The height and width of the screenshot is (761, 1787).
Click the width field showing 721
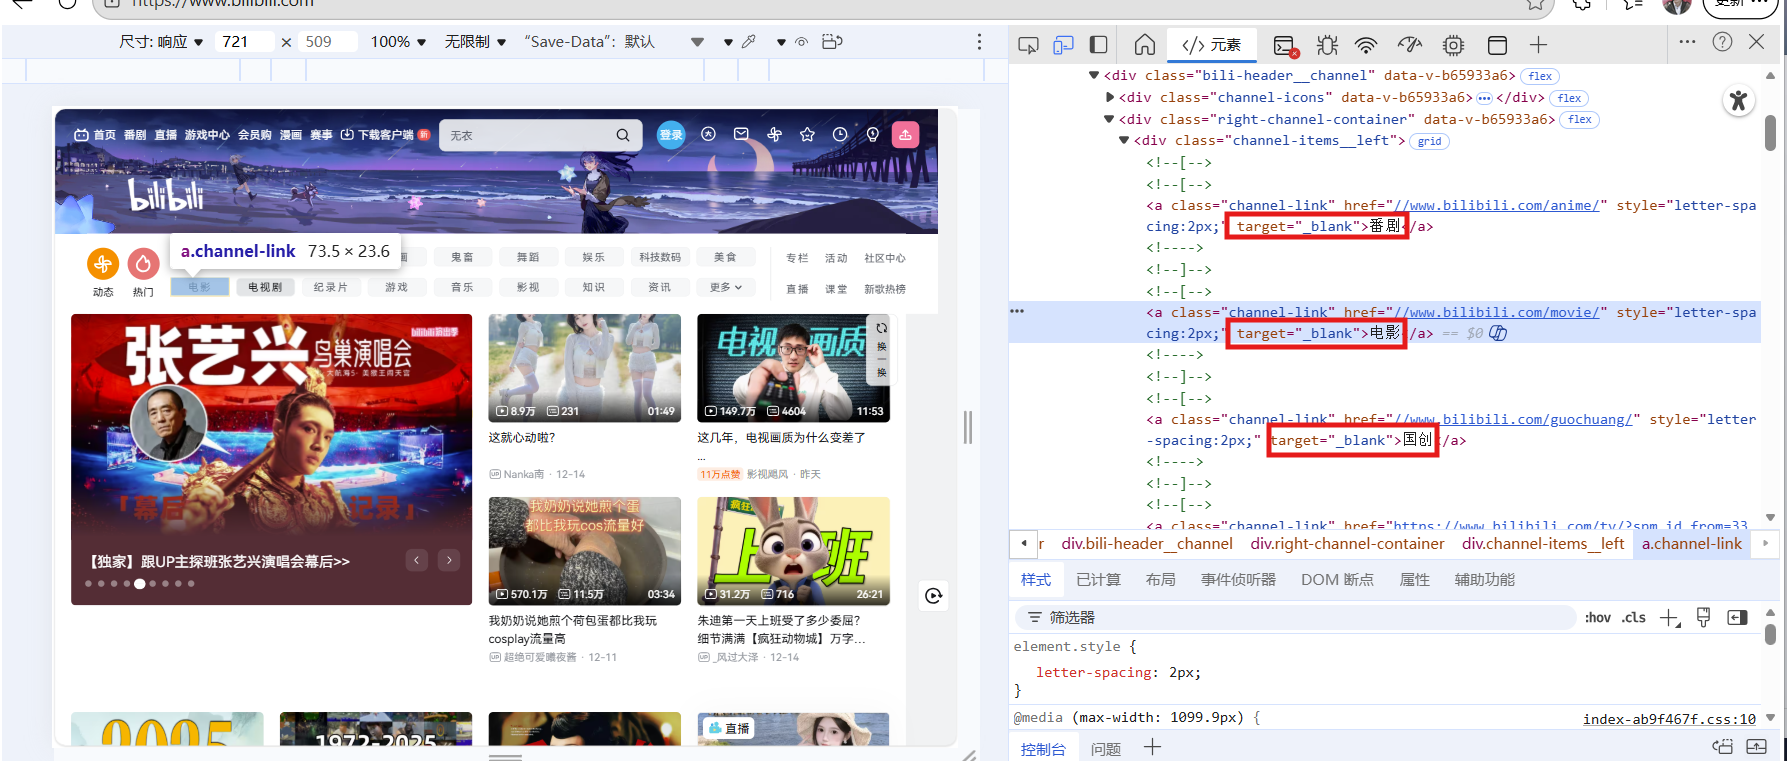point(245,42)
